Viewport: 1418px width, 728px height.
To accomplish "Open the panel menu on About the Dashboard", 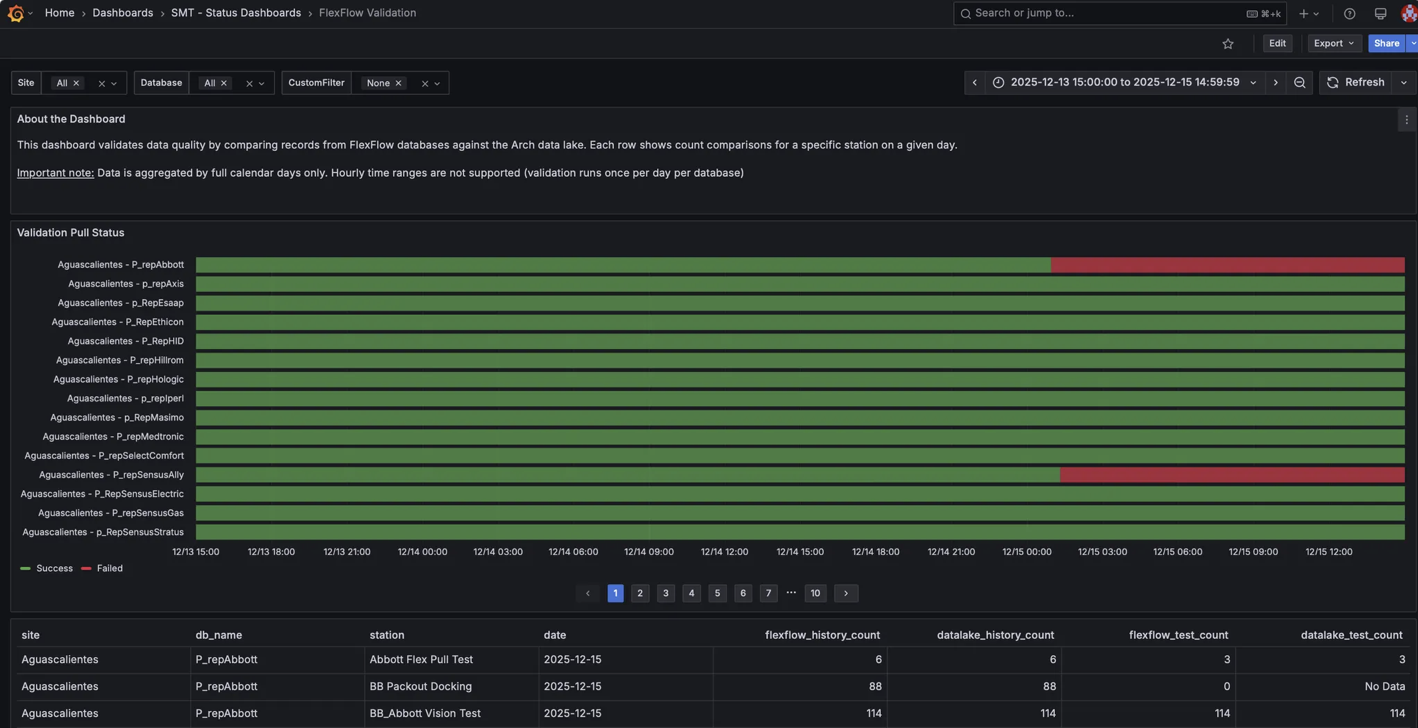I will pos(1406,119).
